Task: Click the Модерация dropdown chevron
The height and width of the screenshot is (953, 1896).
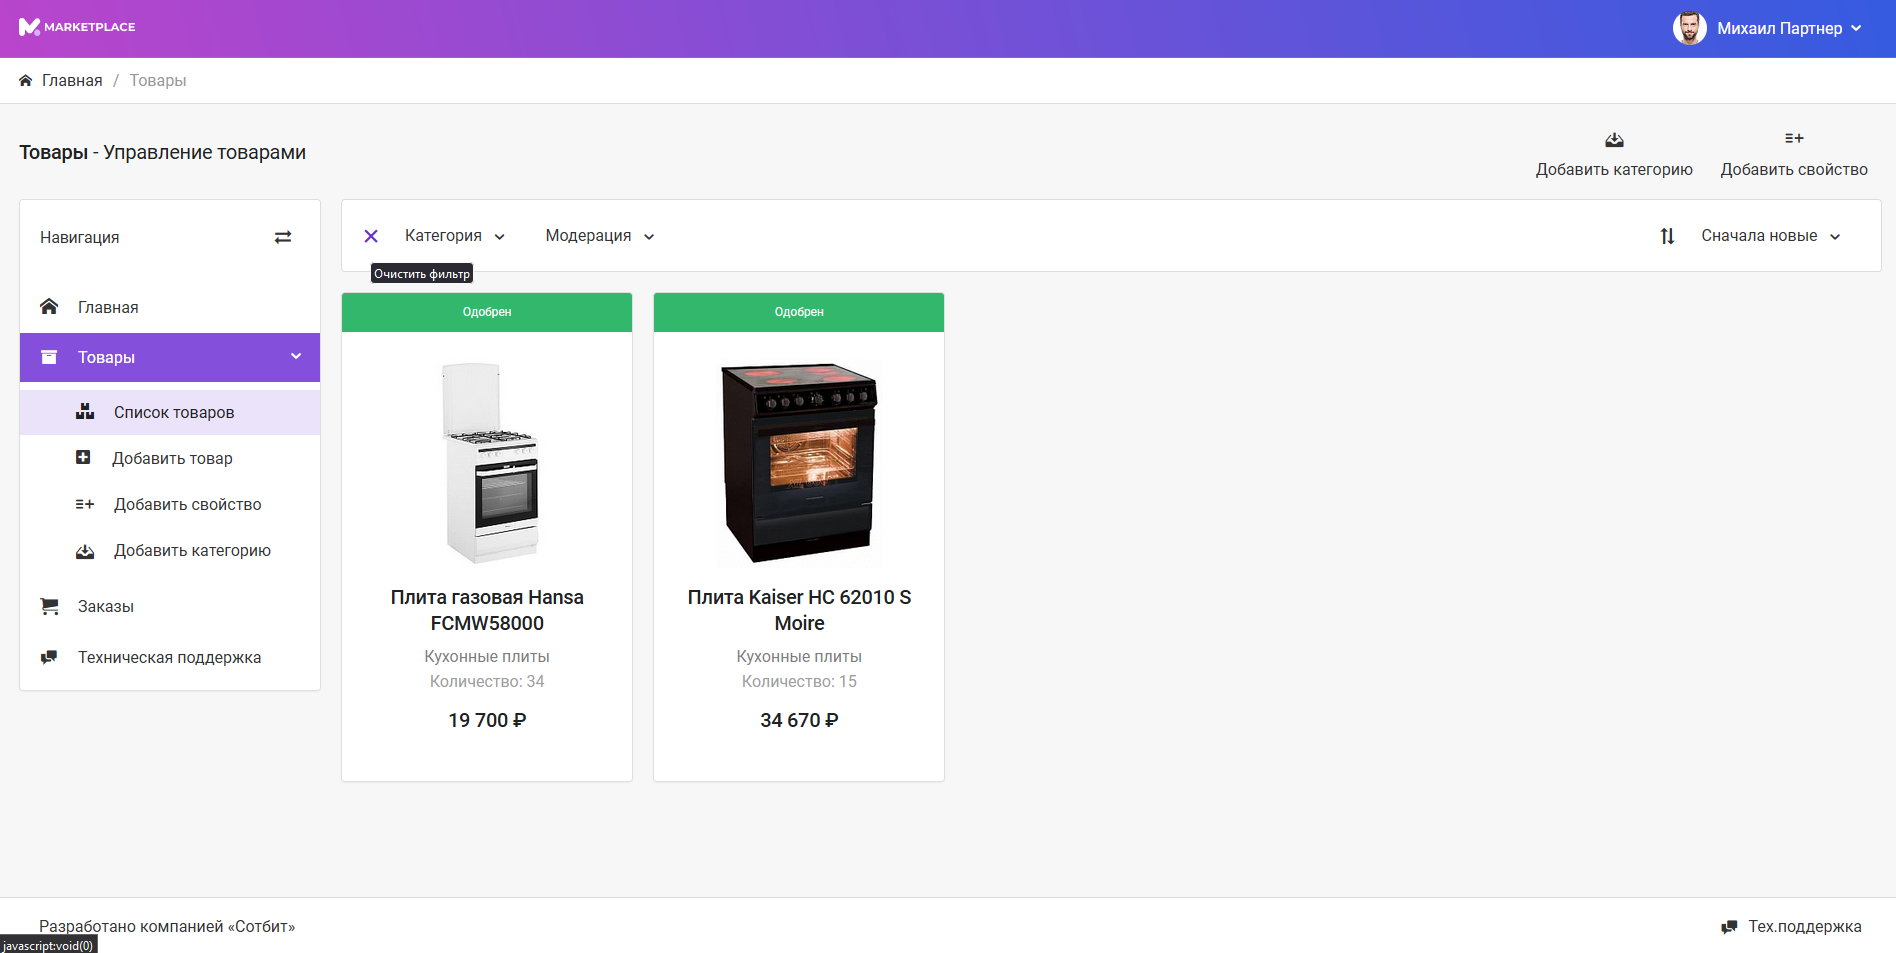Action: (x=649, y=237)
